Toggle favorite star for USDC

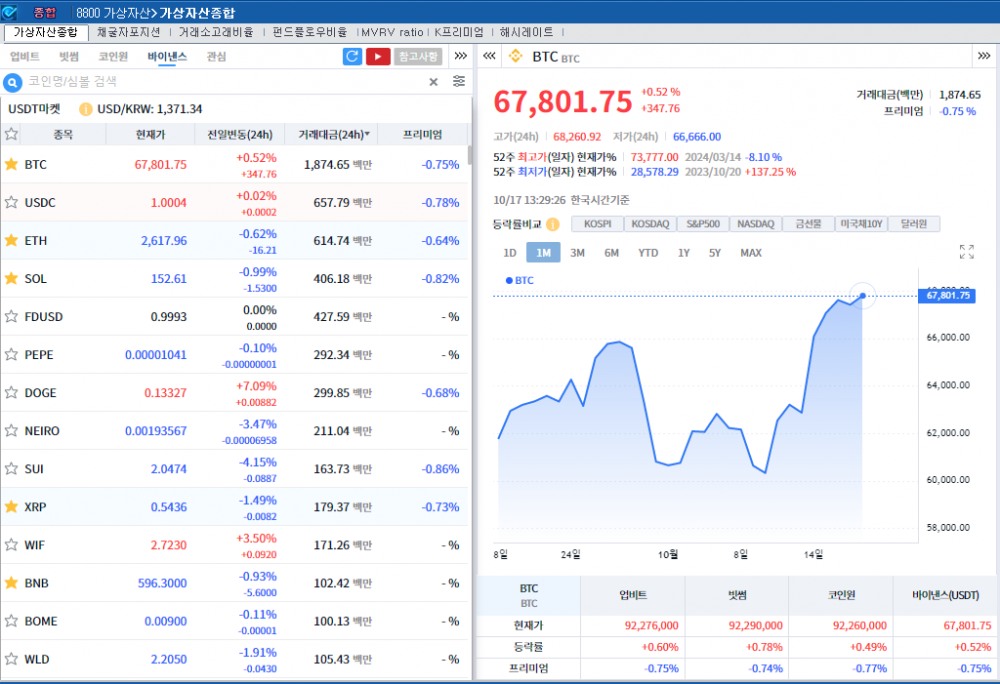(x=12, y=202)
